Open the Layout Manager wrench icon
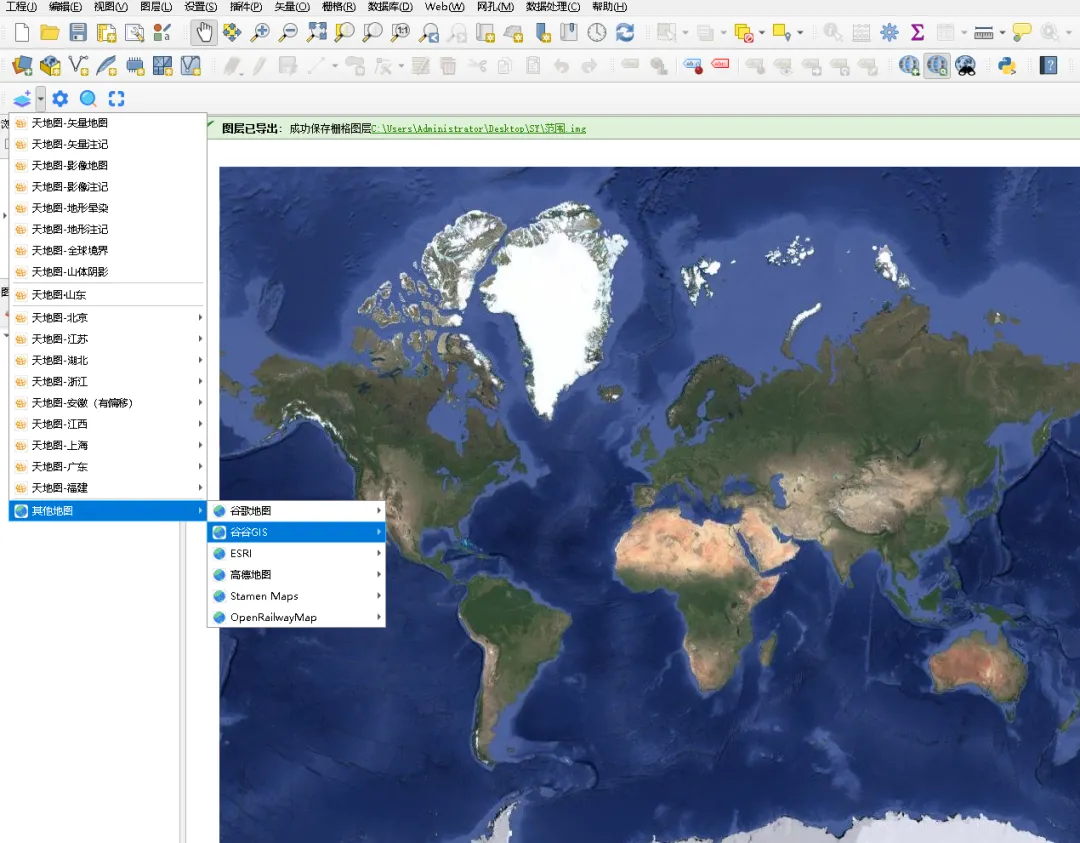Screen dimensions: 1080x843 point(134,32)
